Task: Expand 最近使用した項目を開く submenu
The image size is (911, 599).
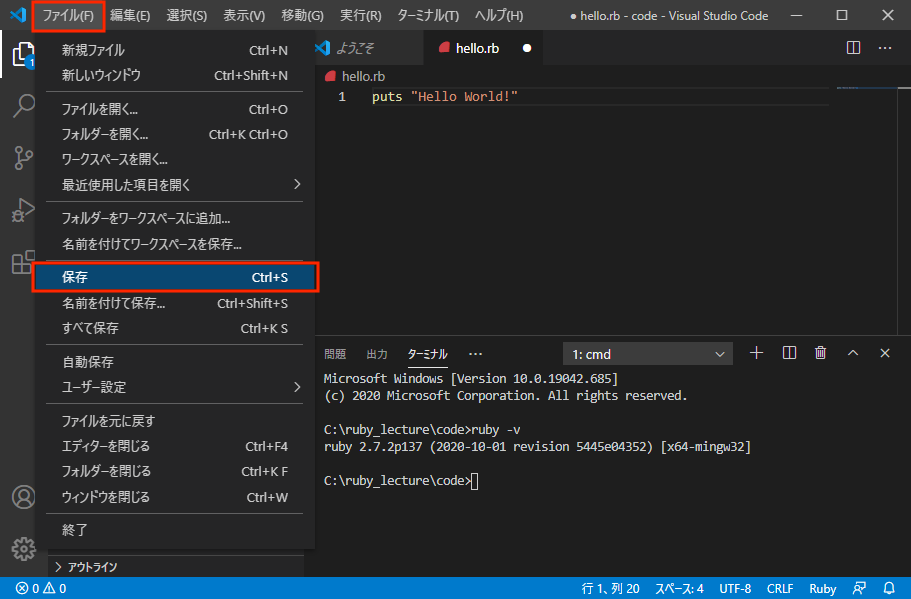Action: [174, 185]
